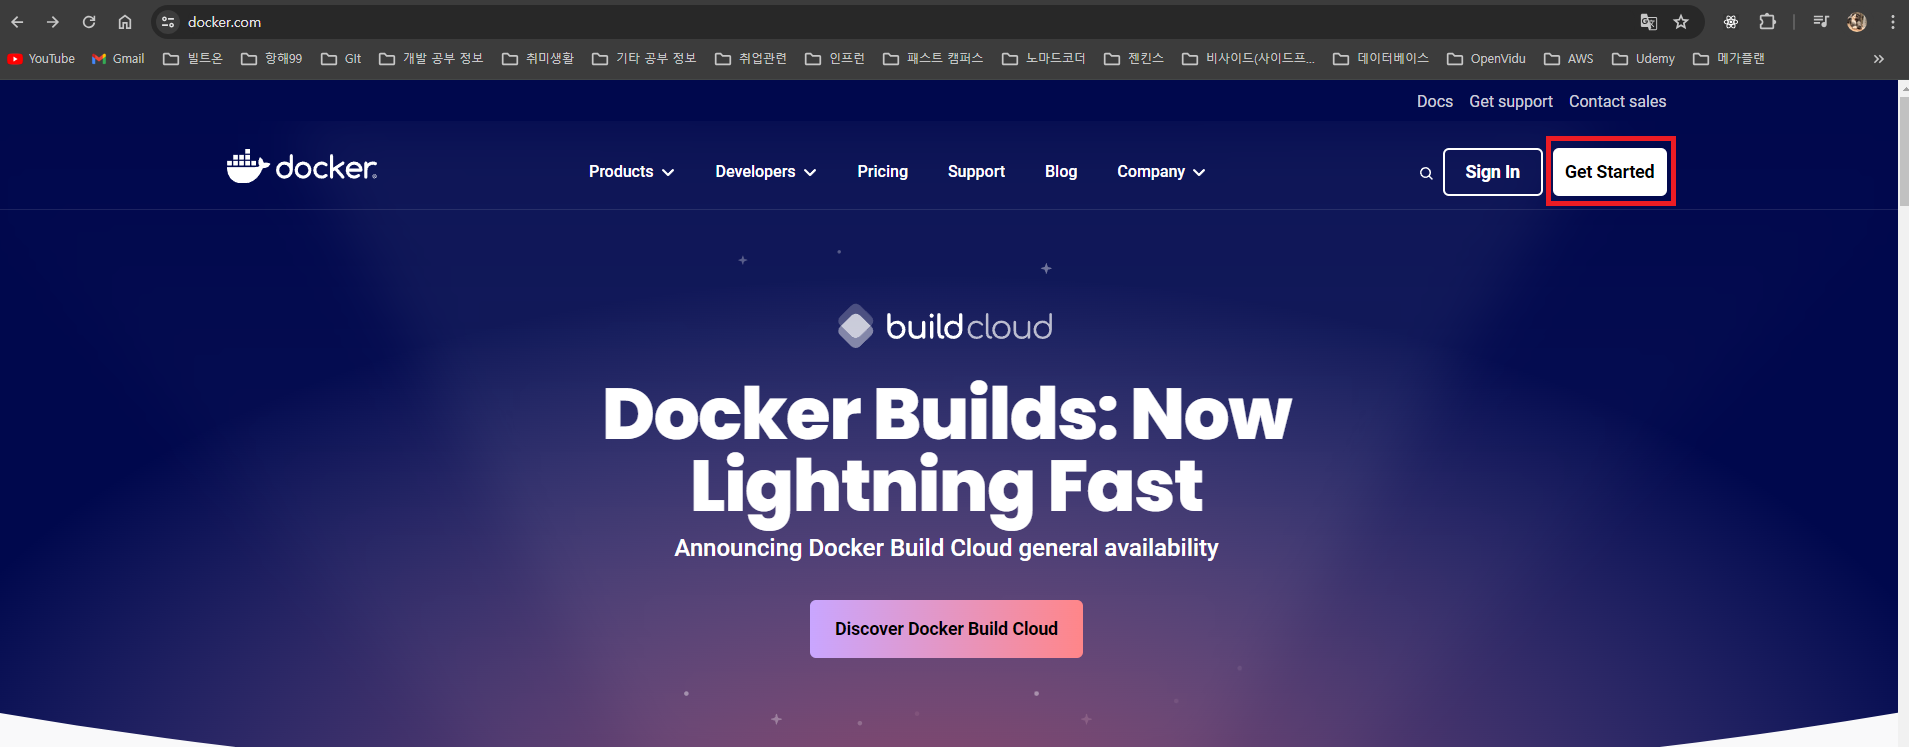Screen dimensions: 1909x747
Task: Open the AWS bookmark folder
Action: (x=1569, y=59)
